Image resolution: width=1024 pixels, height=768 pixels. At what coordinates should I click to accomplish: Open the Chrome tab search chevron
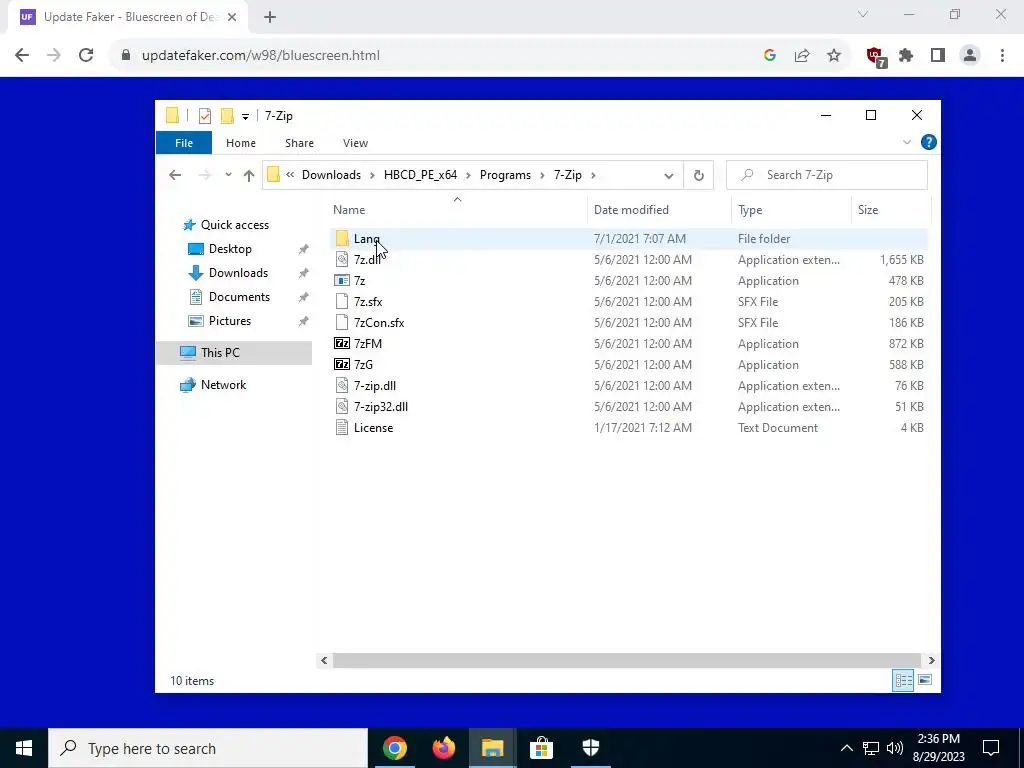click(x=863, y=14)
